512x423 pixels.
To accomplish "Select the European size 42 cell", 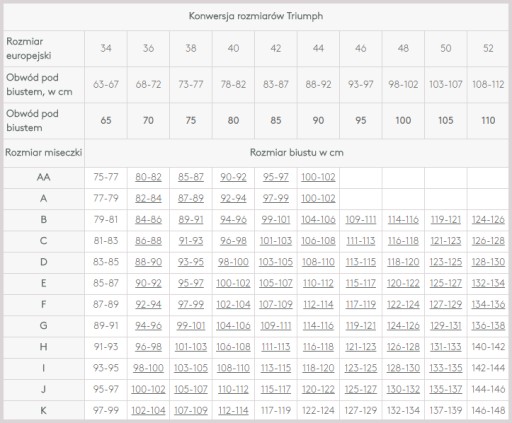I will pyautogui.click(x=276, y=48).
